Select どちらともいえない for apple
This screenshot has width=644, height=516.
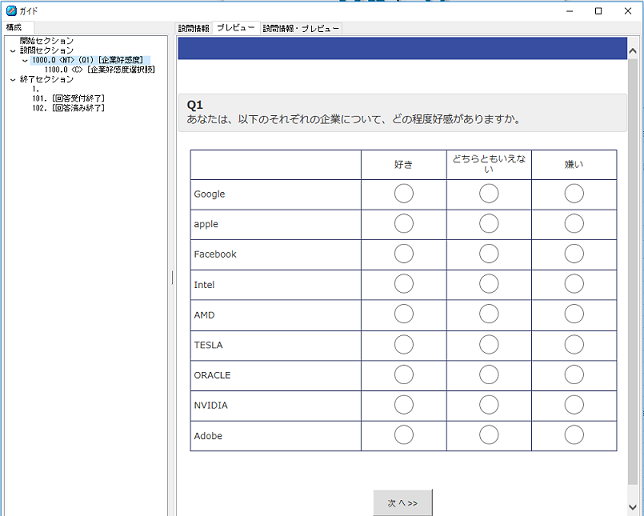(489, 223)
